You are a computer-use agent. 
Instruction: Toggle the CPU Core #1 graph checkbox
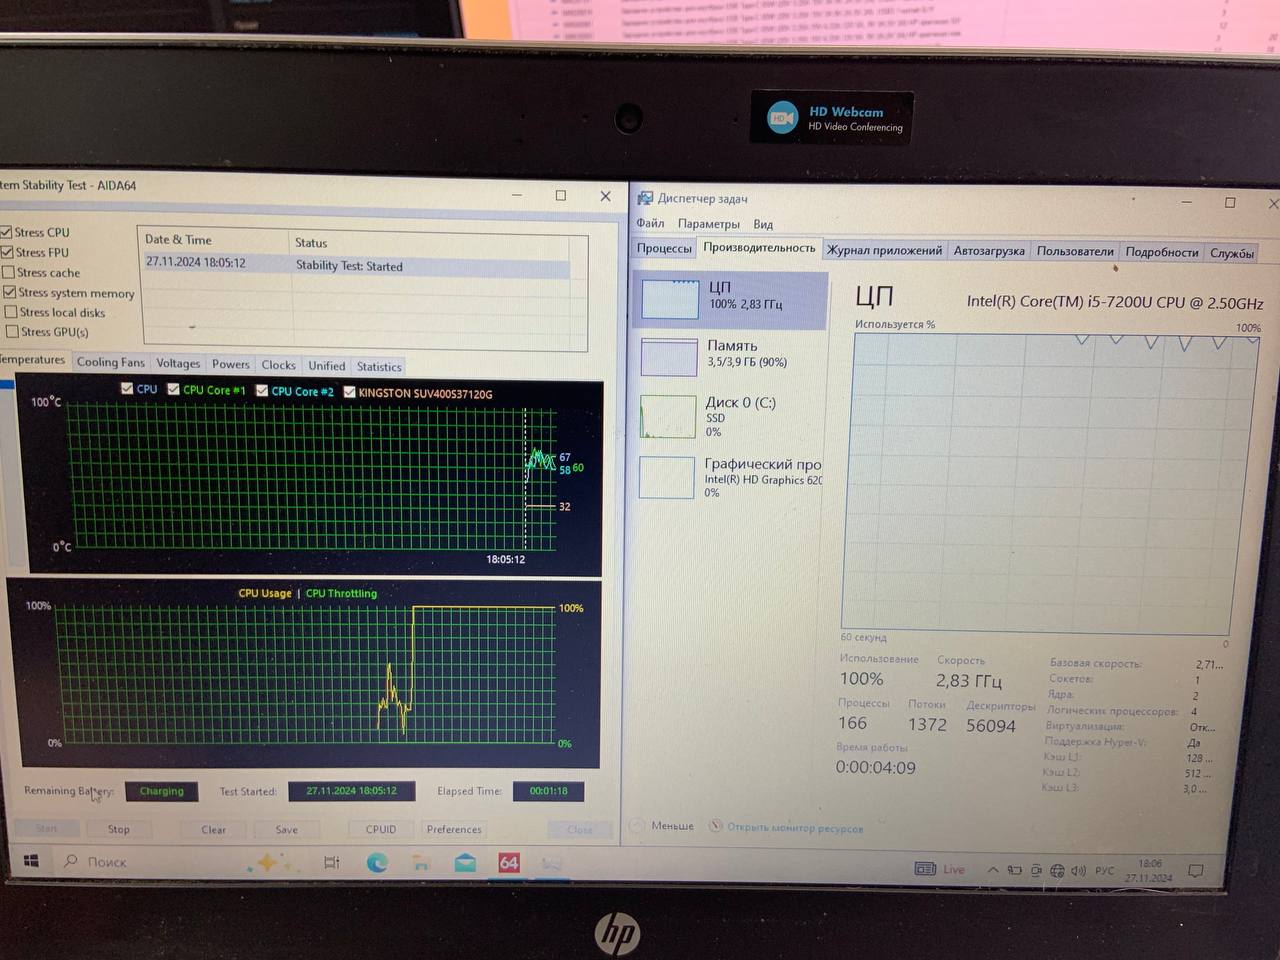[173, 389]
